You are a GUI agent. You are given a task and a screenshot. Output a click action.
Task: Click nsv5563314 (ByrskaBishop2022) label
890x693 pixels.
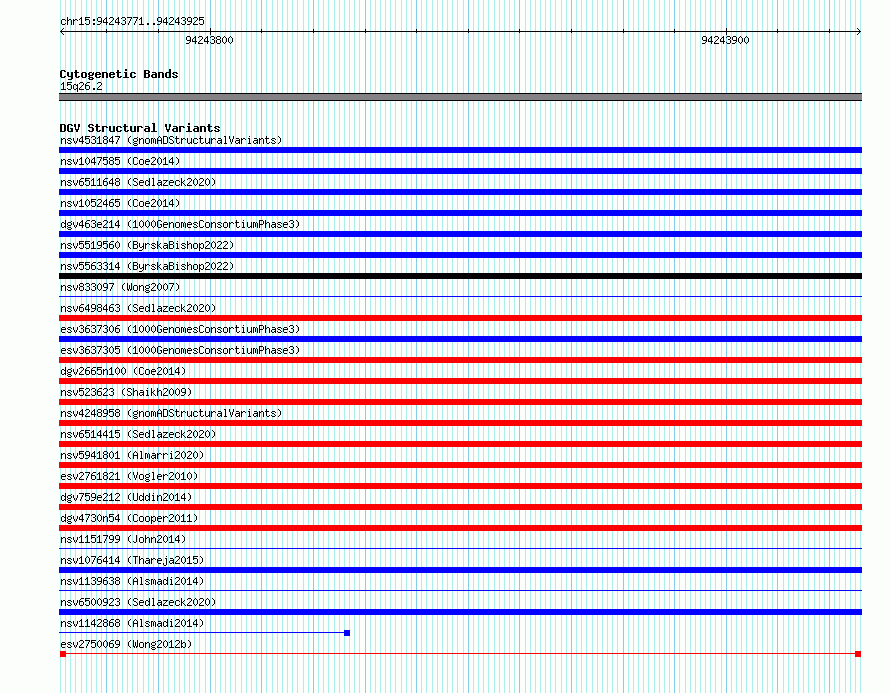tap(147, 266)
